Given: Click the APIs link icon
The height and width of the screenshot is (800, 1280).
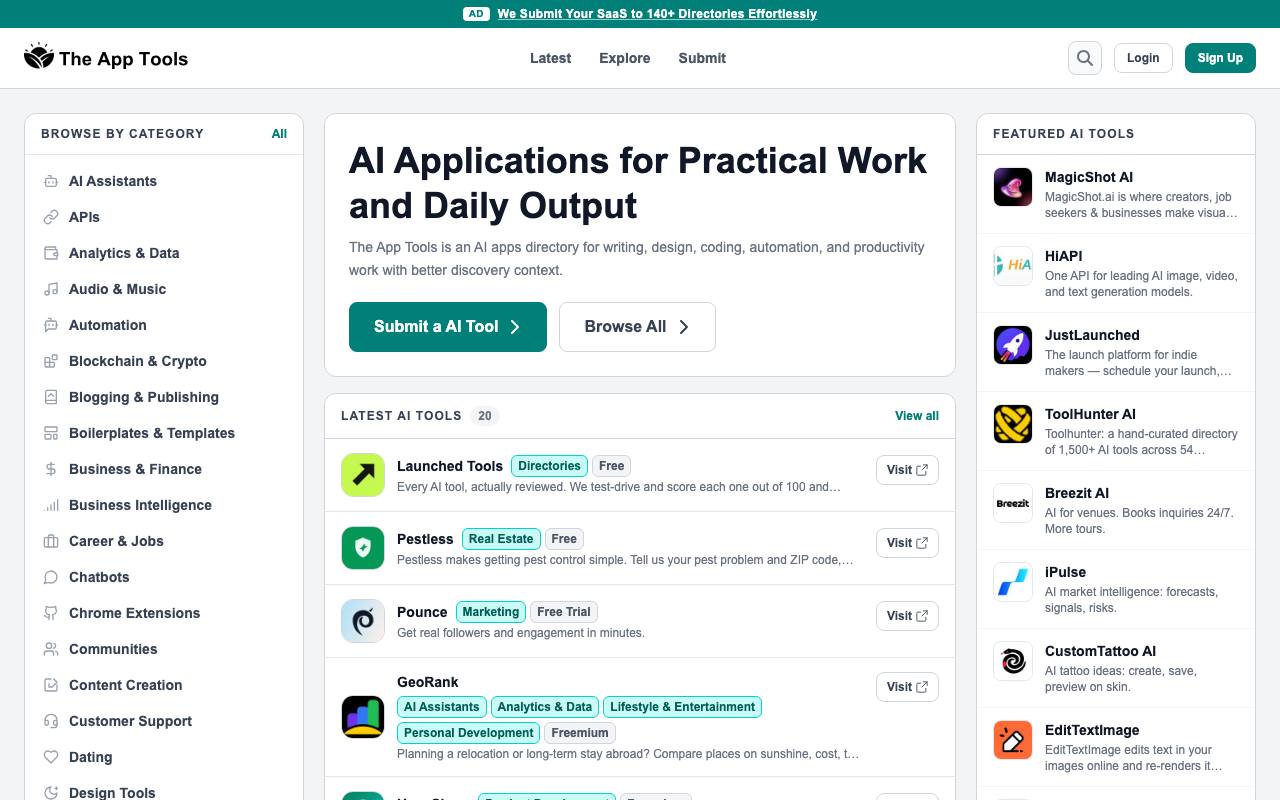Looking at the screenshot, I should coord(51,217).
